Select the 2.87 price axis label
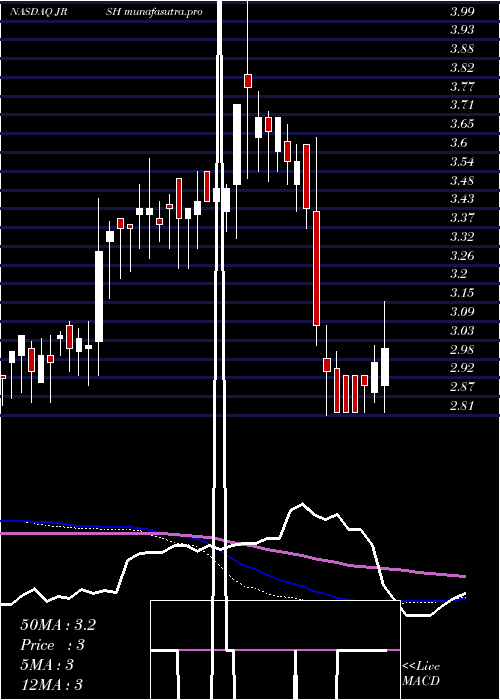This screenshot has width=500, height=700. pos(462,387)
